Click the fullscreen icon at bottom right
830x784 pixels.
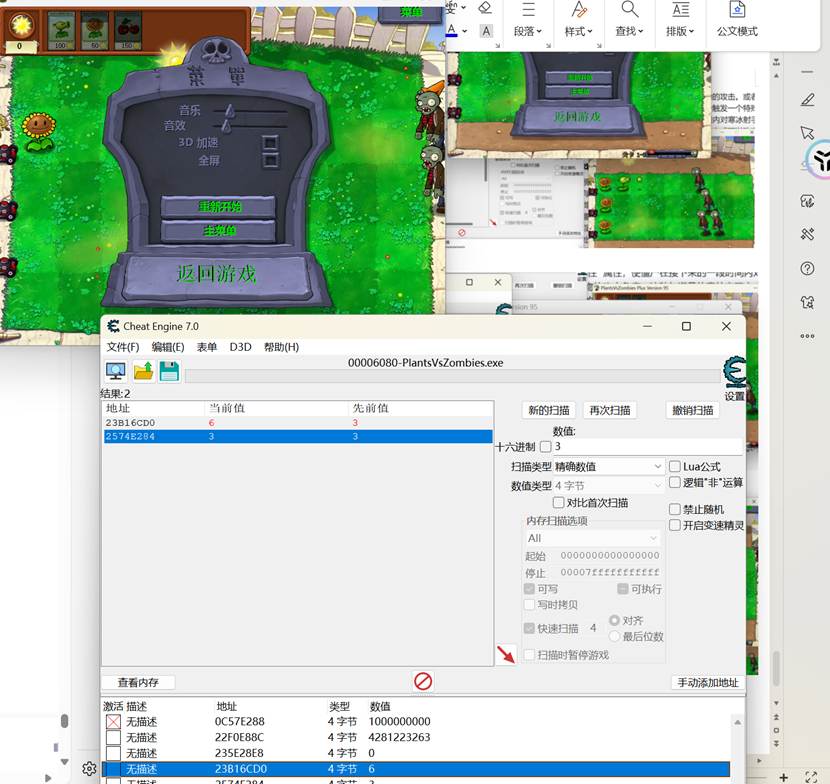pos(810,777)
